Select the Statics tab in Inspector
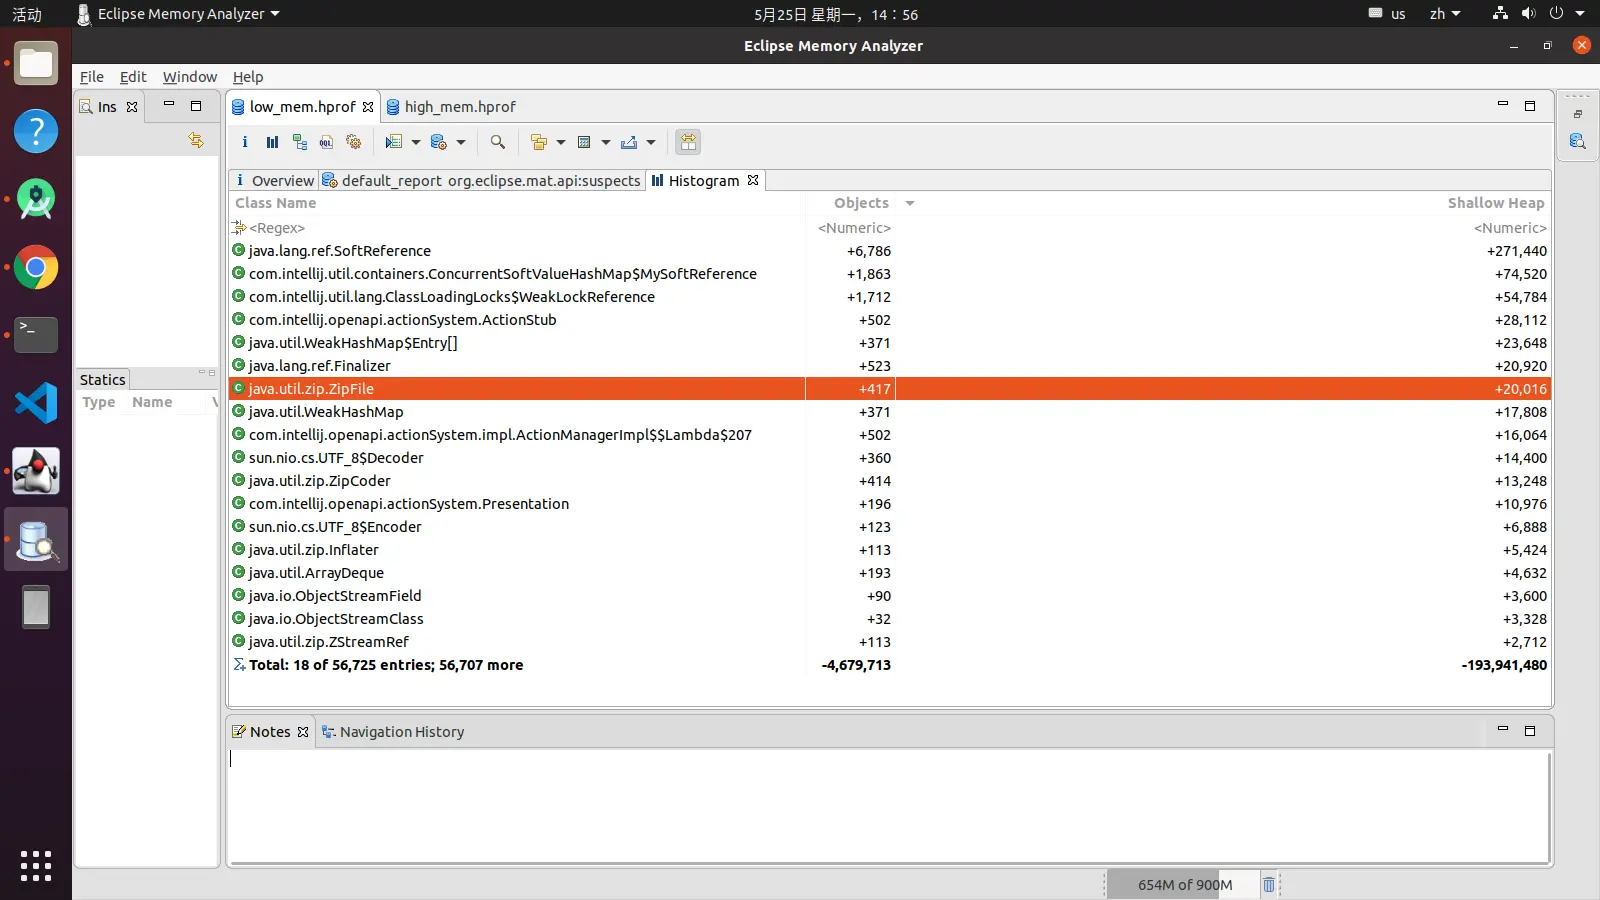The width and height of the screenshot is (1600, 900). point(103,380)
